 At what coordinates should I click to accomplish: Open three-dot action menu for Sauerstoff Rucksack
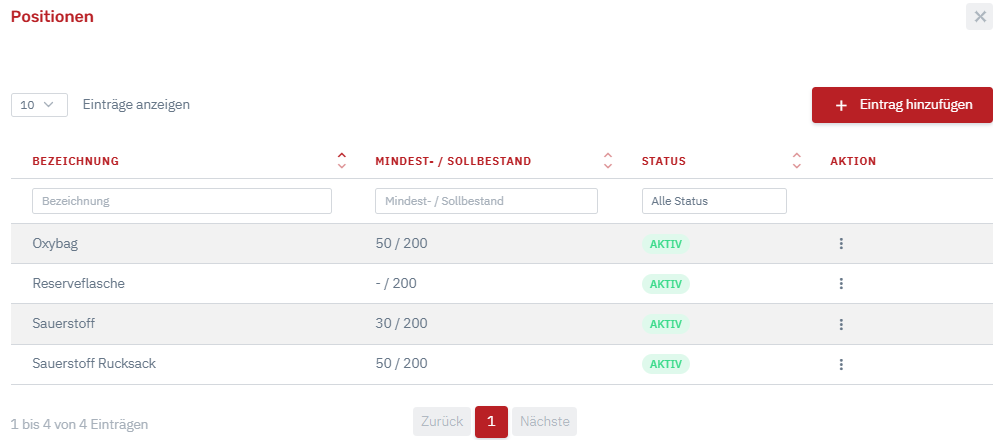click(x=841, y=364)
